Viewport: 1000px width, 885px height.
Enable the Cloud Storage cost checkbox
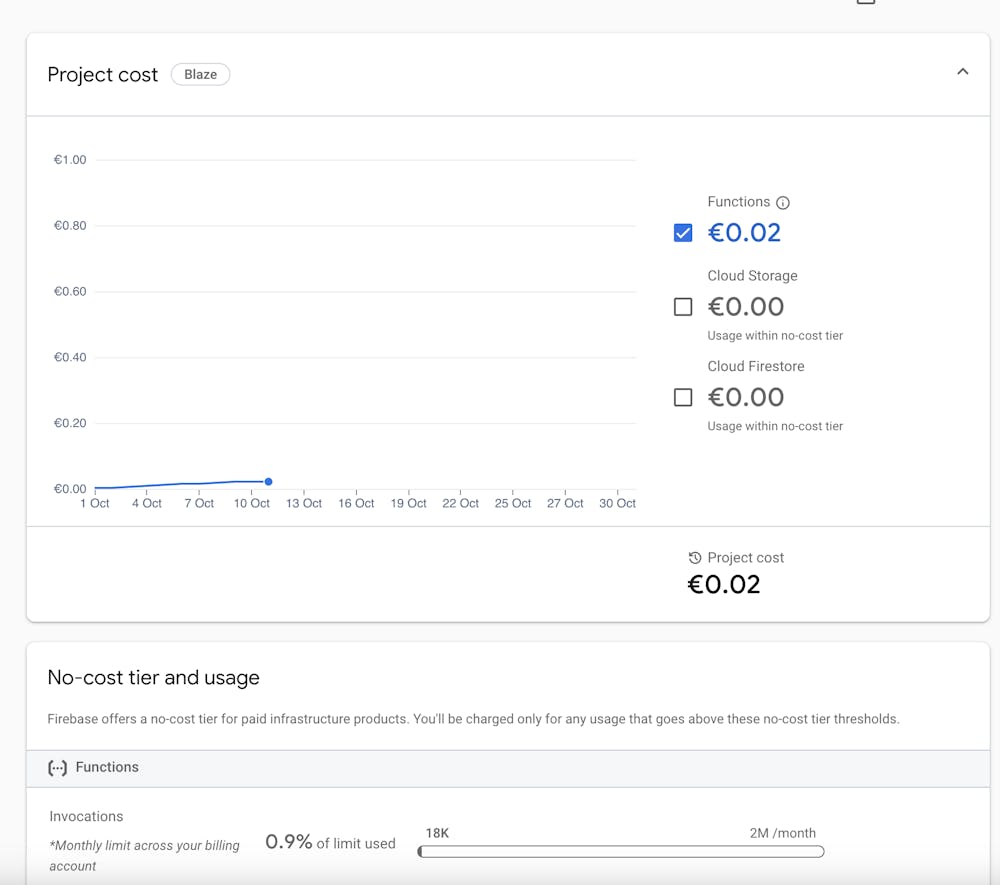click(x=683, y=307)
